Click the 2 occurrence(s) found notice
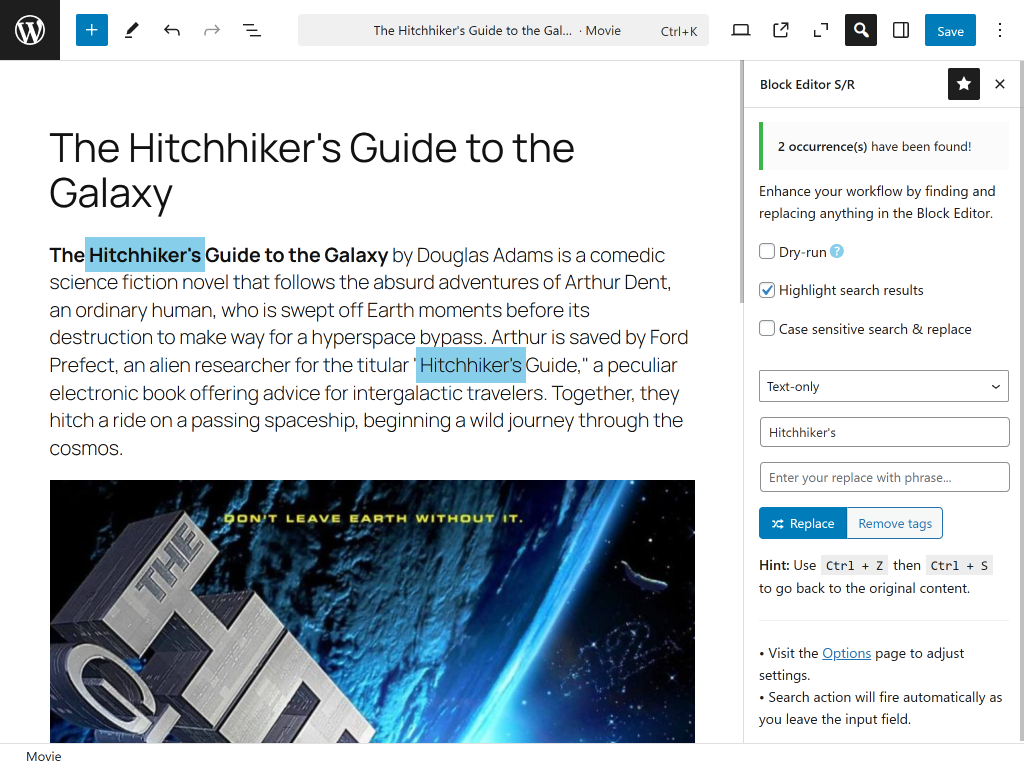1024x768 pixels. click(x=884, y=146)
